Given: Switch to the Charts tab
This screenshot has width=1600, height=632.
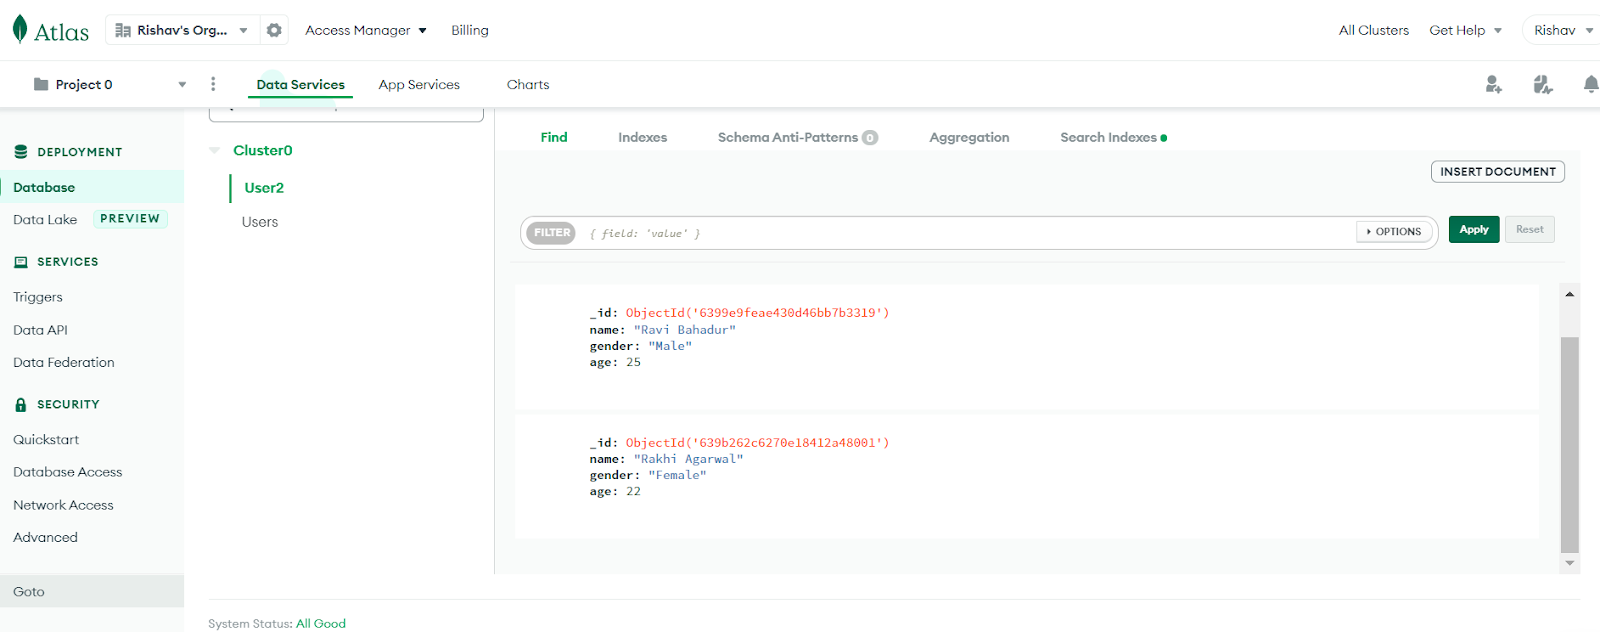Looking at the screenshot, I should pyautogui.click(x=528, y=84).
